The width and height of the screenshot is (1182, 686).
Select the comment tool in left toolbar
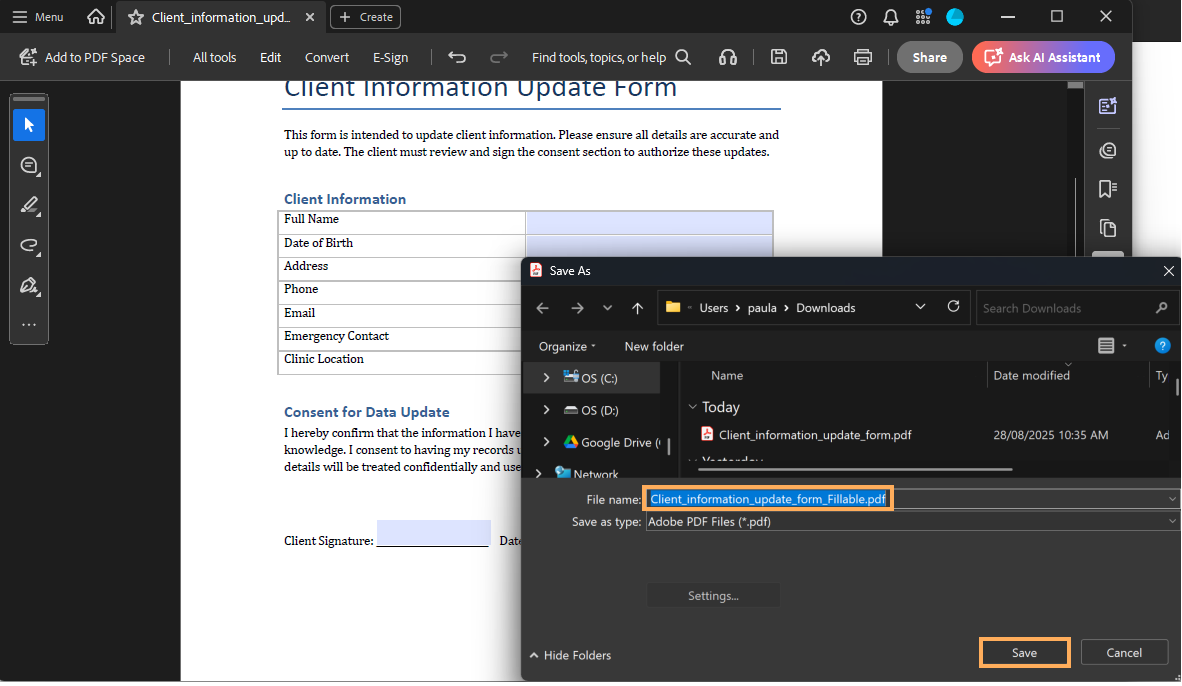pos(29,165)
